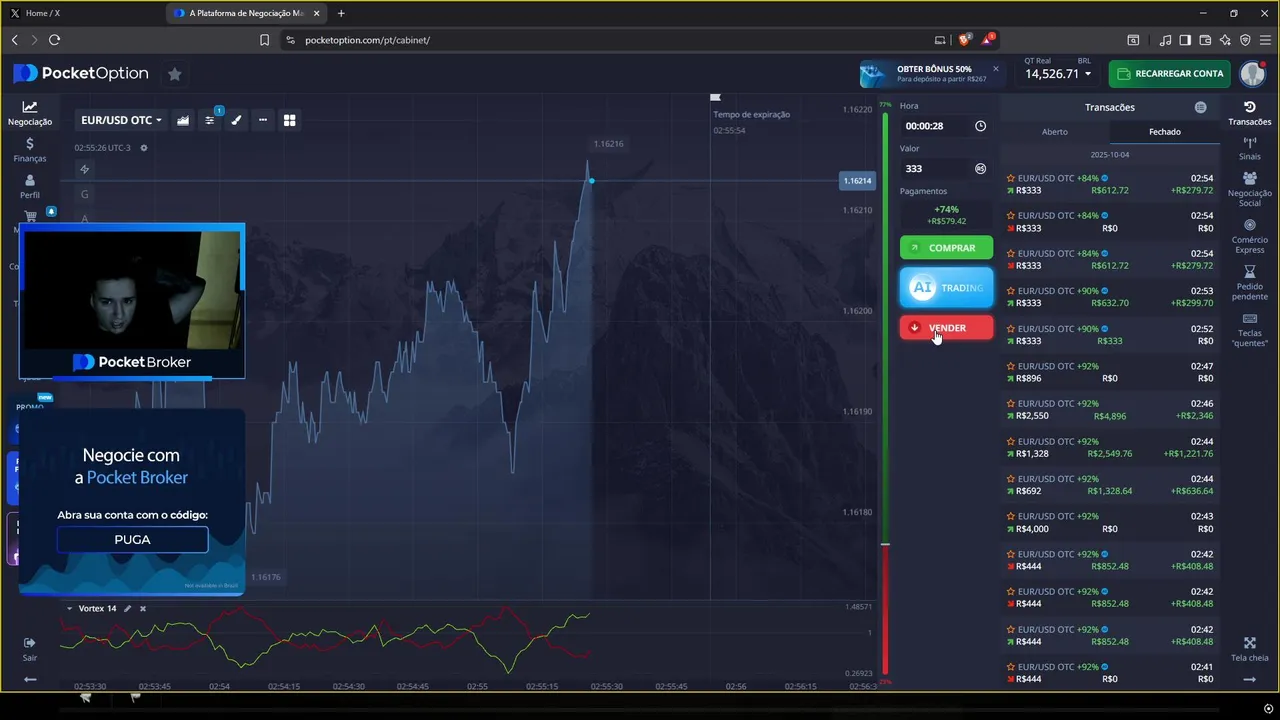Open the multi-chart grid layout icon
Image resolution: width=1280 pixels, height=720 pixels.
pyautogui.click(x=290, y=120)
